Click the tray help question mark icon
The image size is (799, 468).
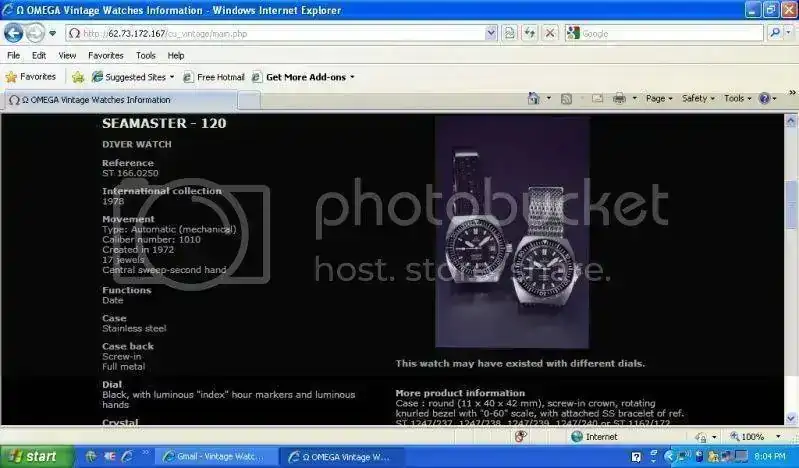coord(636,457)
